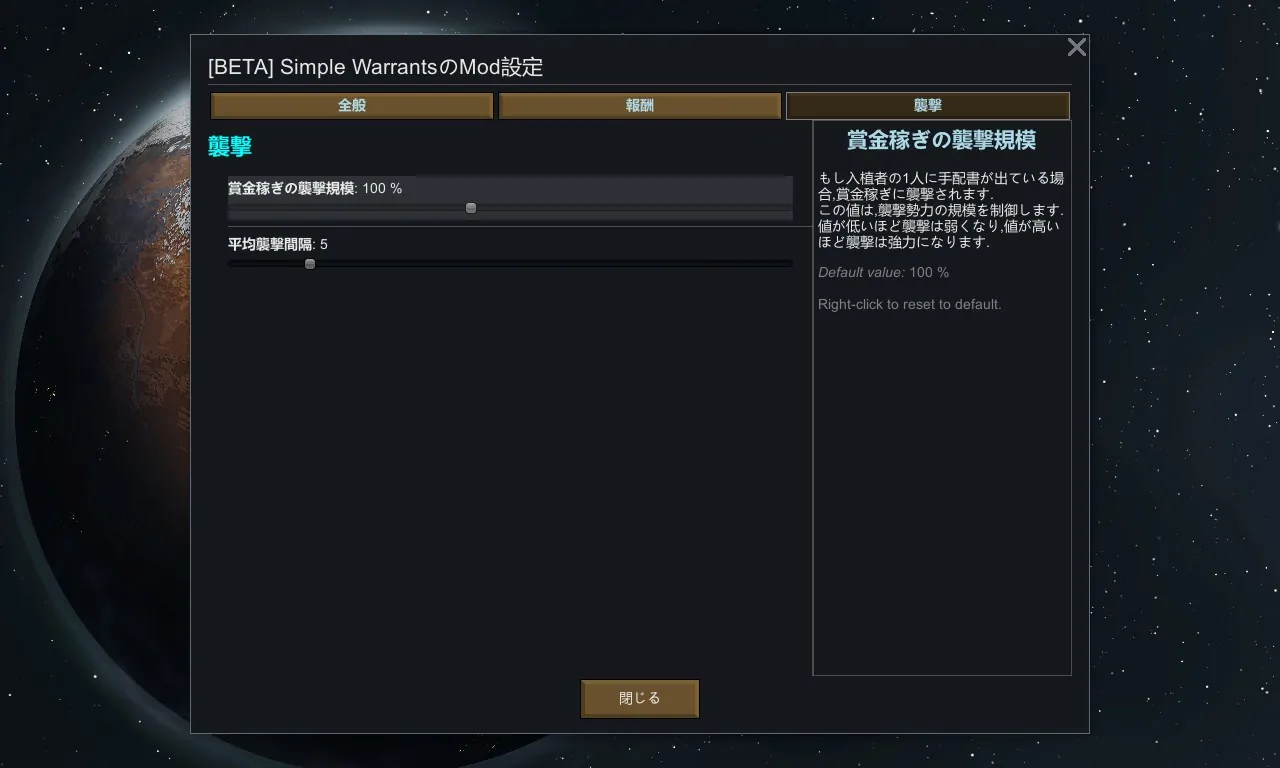Click the description paragraph in the right panel
Viewport: 1280px width, 768px height.
tap(941, 210)
